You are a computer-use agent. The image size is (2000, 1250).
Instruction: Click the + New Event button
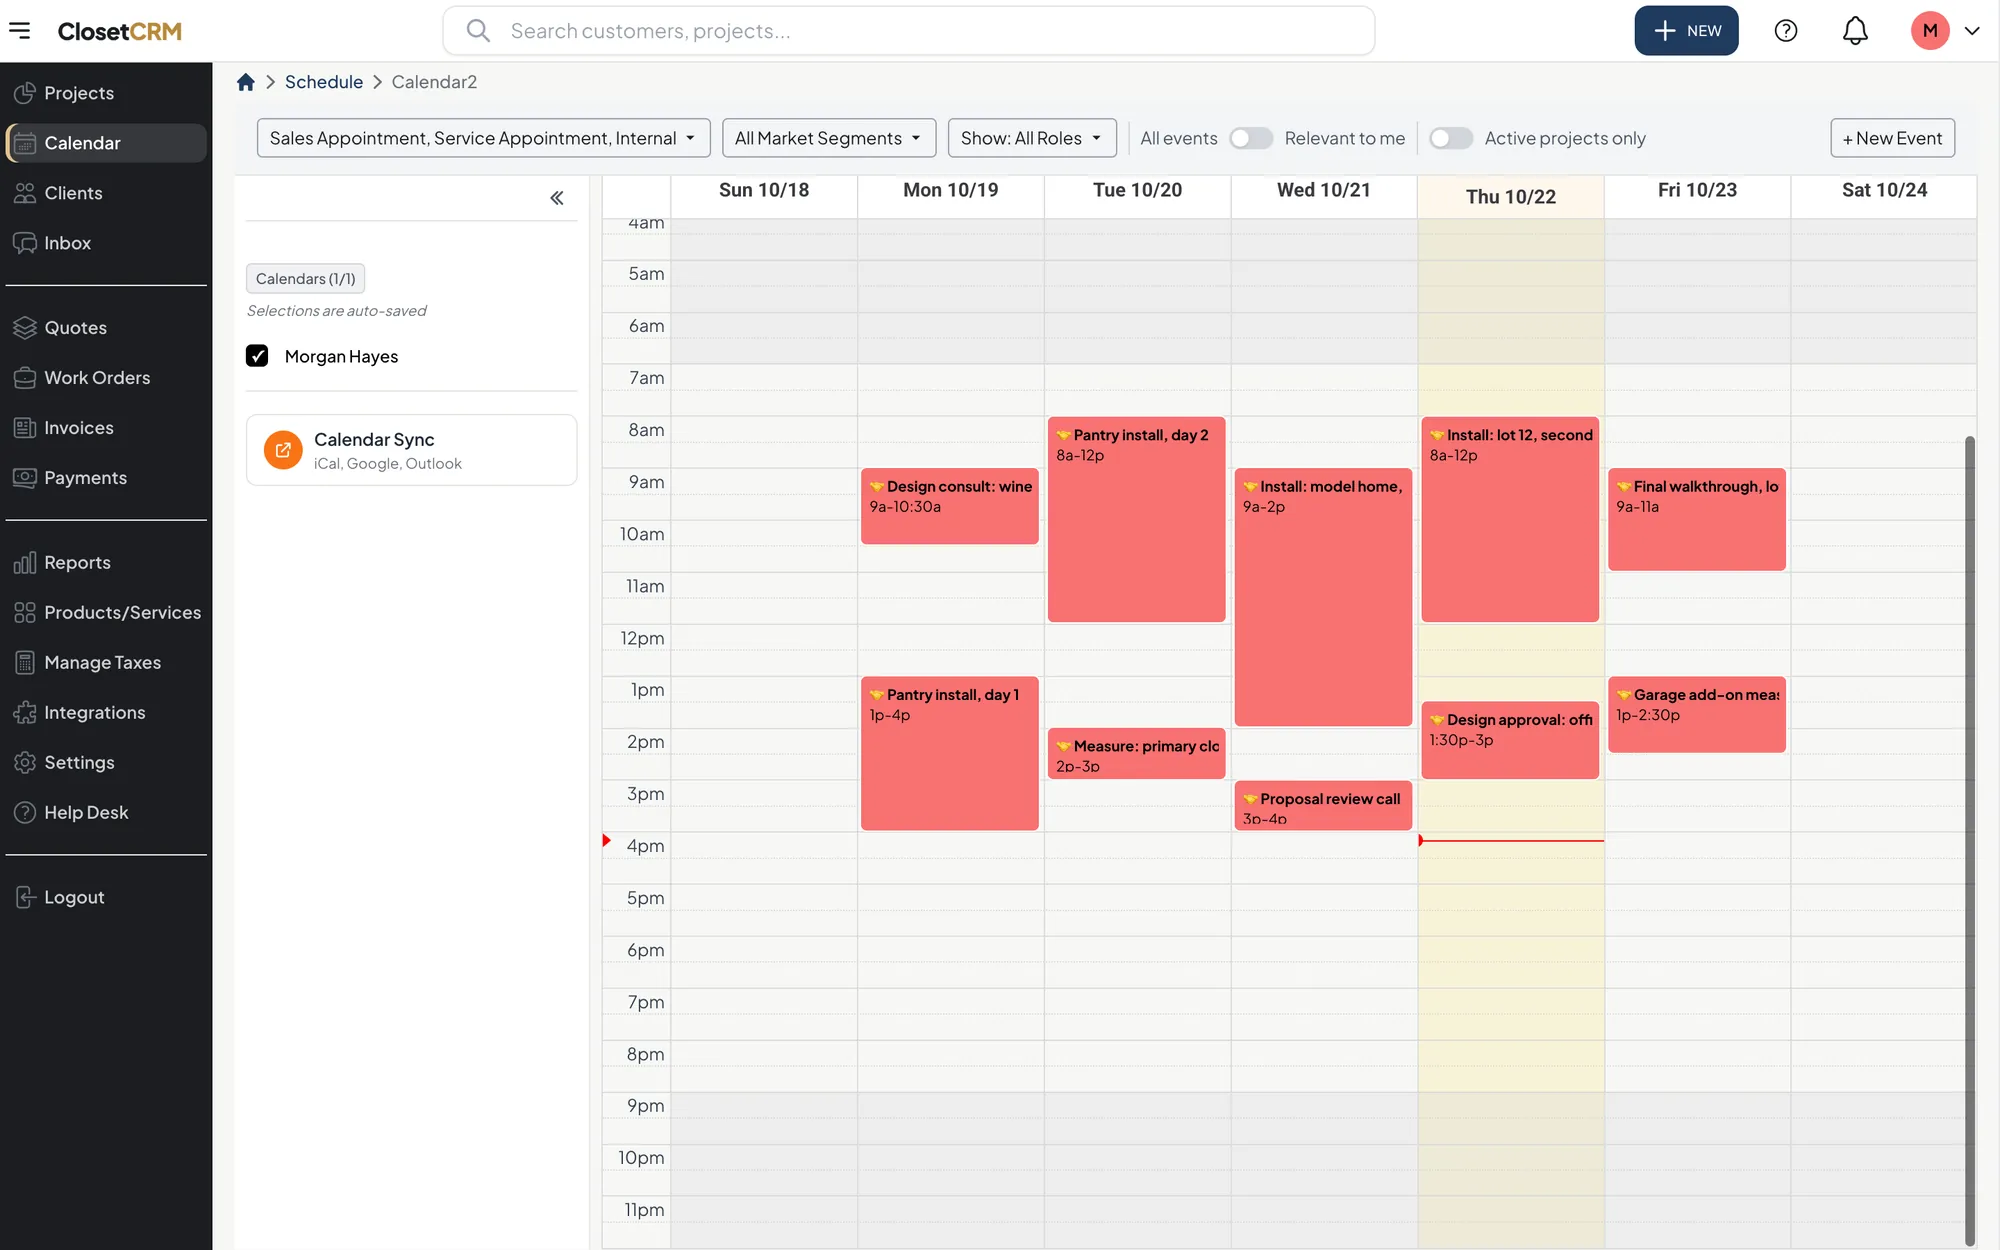tap(1892, 138)
